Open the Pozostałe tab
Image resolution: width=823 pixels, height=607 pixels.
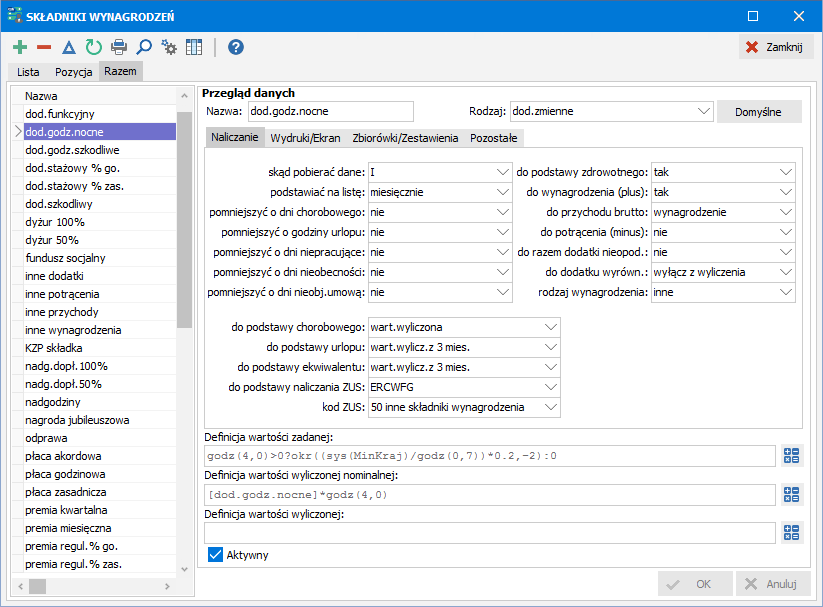pyautogui.click(x=493, y=138)
